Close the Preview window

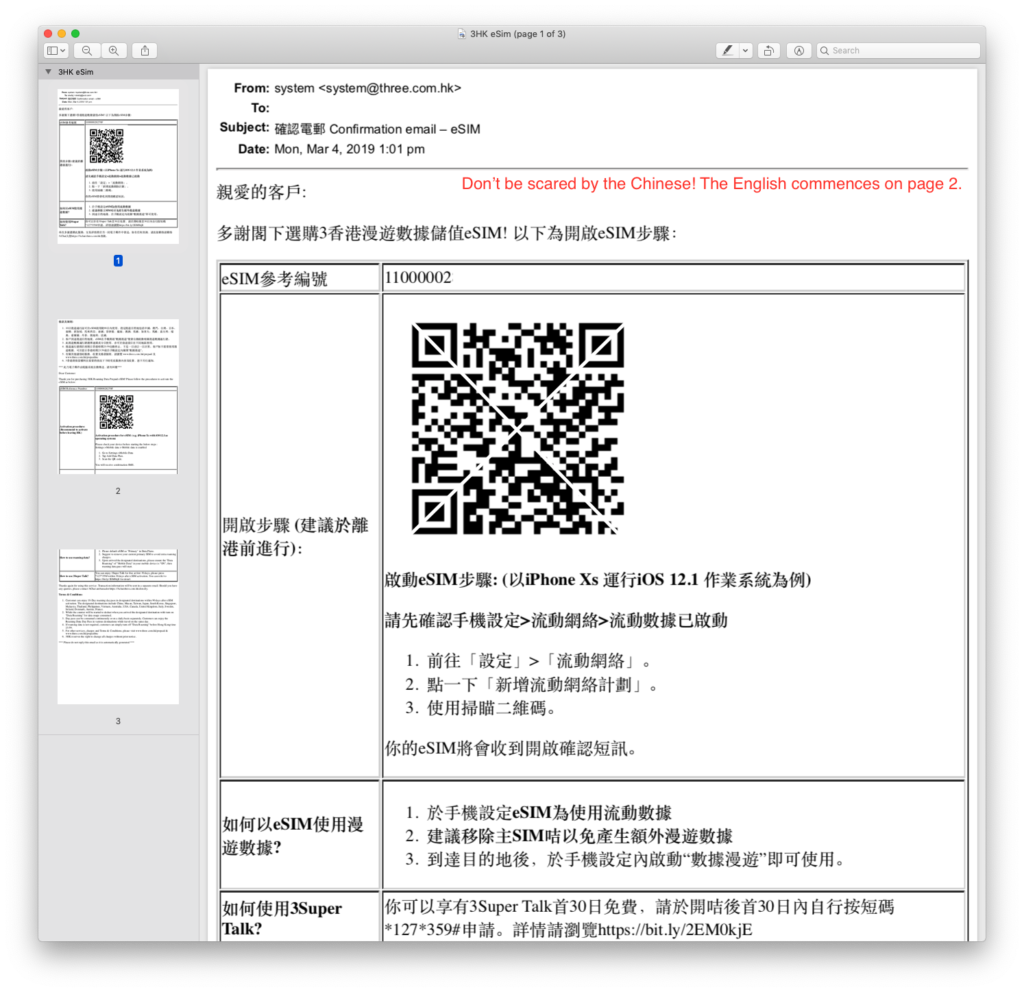[x=48, y=33]
